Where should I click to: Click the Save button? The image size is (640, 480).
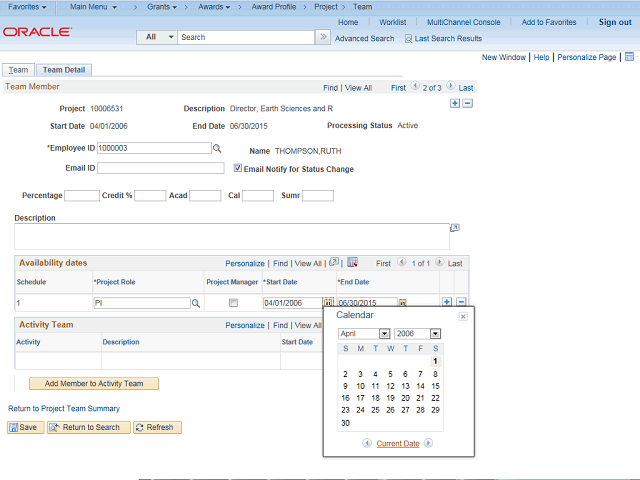pyautogui.click(x=25, y=427)
